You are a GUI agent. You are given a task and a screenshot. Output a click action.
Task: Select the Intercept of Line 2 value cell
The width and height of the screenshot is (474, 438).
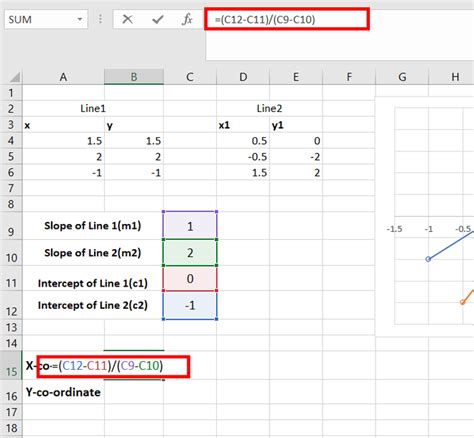(x=190, y=305)
